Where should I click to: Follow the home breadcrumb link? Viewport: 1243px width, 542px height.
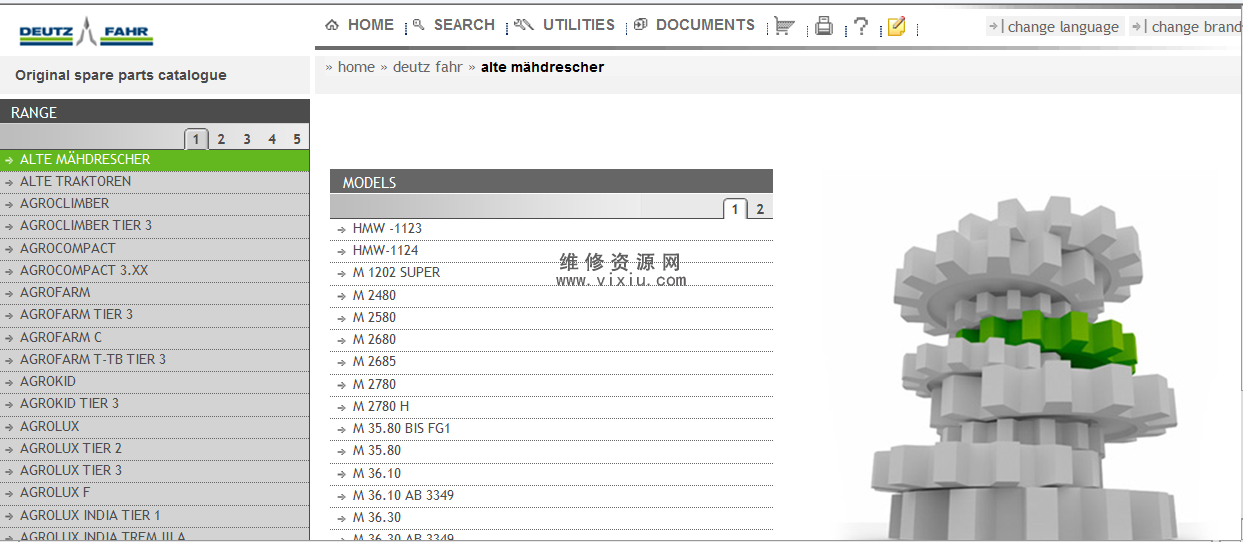click(x=356, y=67)
